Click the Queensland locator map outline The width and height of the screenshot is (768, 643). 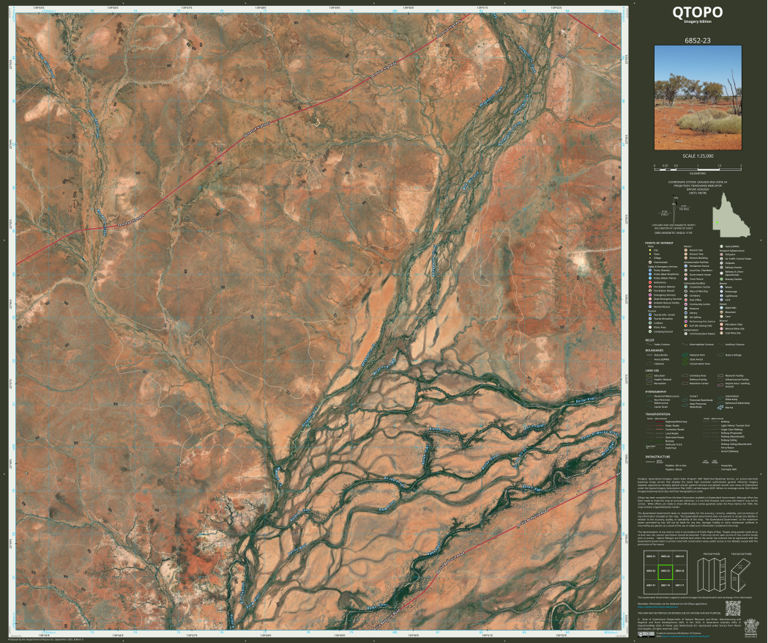(731, 214)
